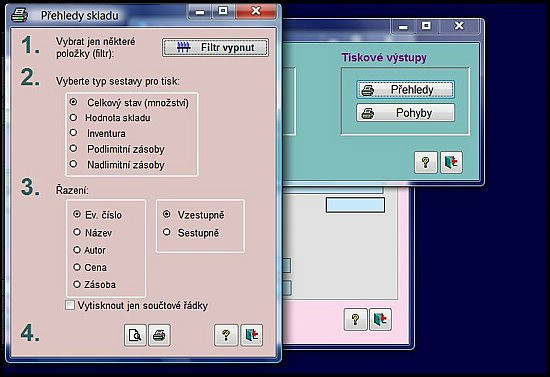This screenshot has height=377, width=550.
Task: Open Pohyby in Tiskové výstupy window
Action: (405, 113)
